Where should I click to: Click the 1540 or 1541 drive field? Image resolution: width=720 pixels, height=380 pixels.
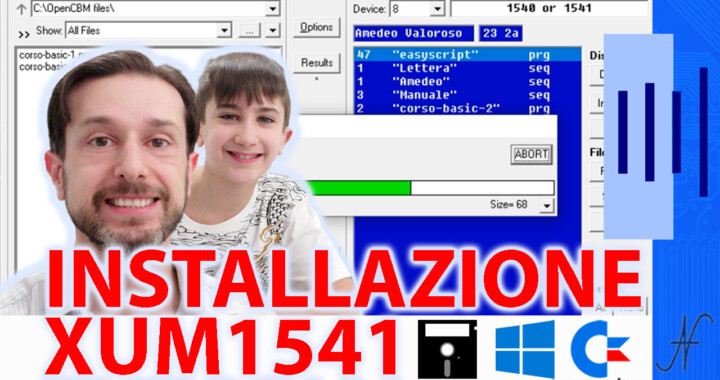(x=549, y=8)
